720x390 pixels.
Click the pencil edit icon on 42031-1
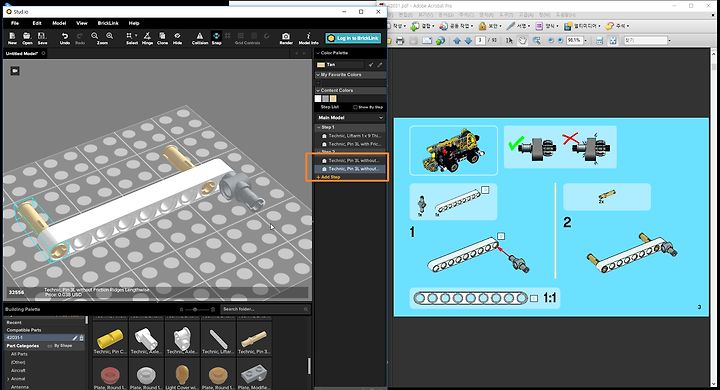point(75,338)
